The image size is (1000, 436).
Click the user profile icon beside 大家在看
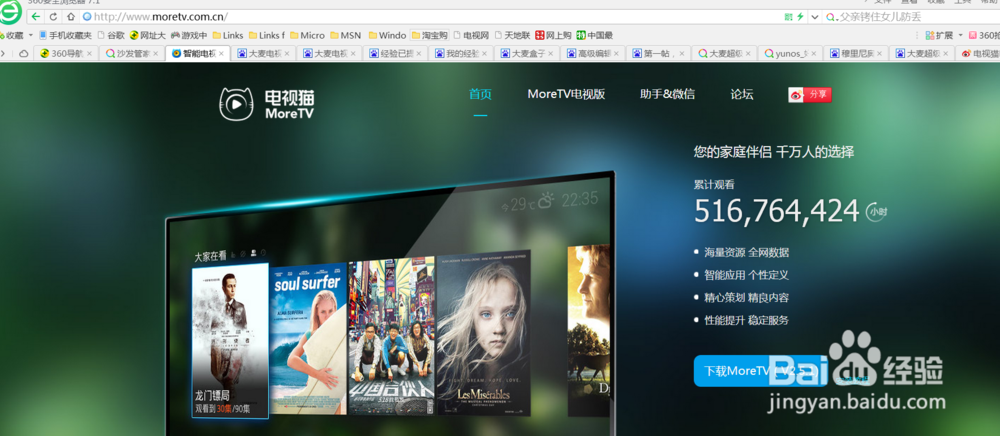tap(253, 253)
